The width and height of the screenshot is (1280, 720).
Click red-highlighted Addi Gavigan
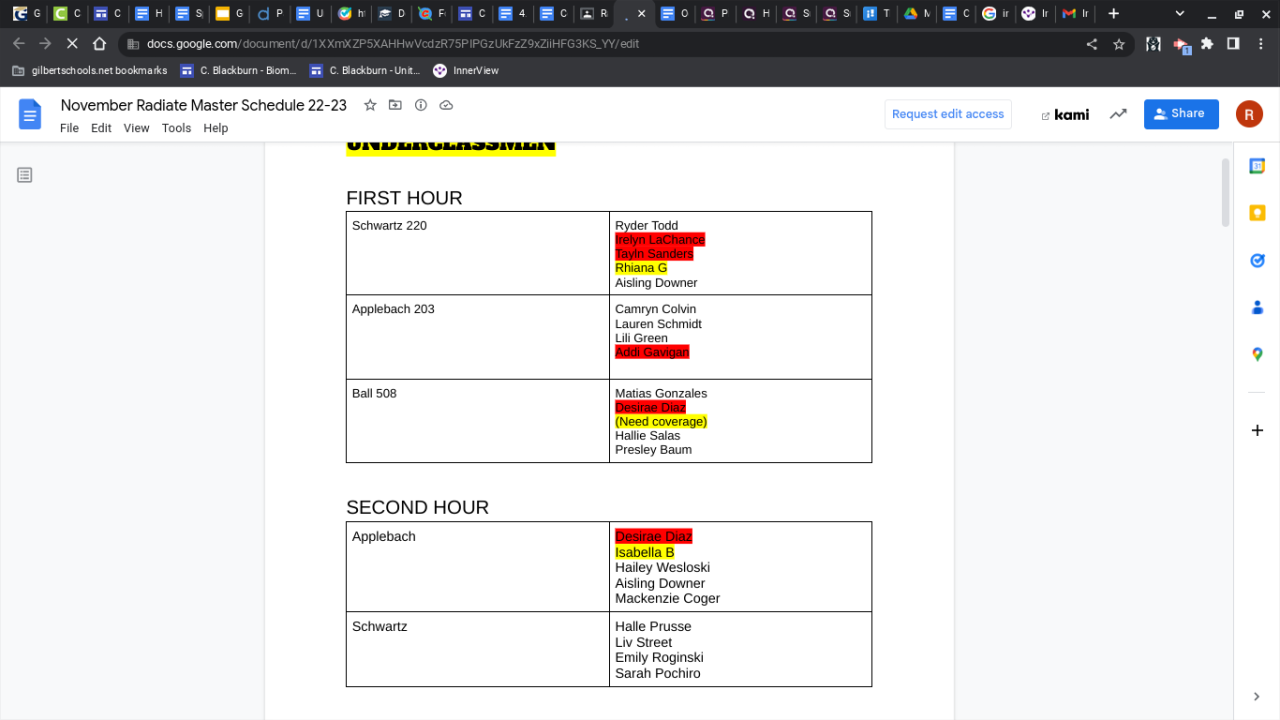(x=652, y=352)
